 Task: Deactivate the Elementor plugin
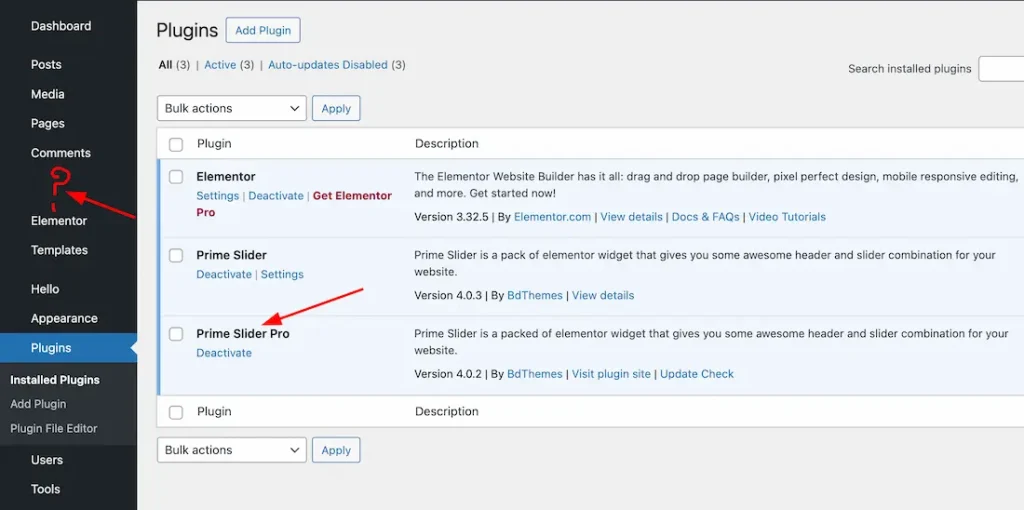coord(276,196)
